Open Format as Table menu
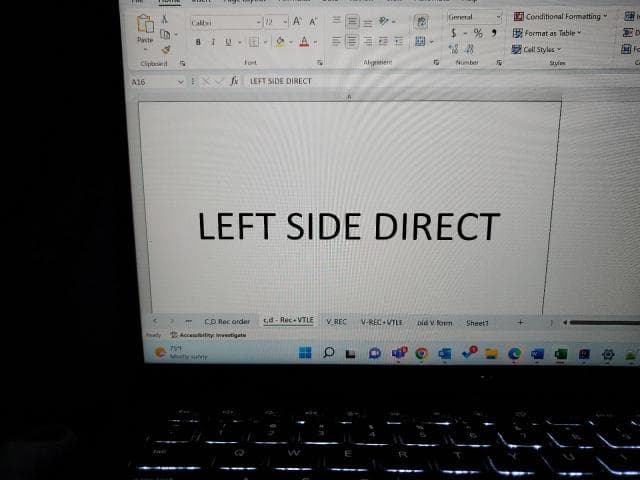640x480 pixels. (547, 33)
